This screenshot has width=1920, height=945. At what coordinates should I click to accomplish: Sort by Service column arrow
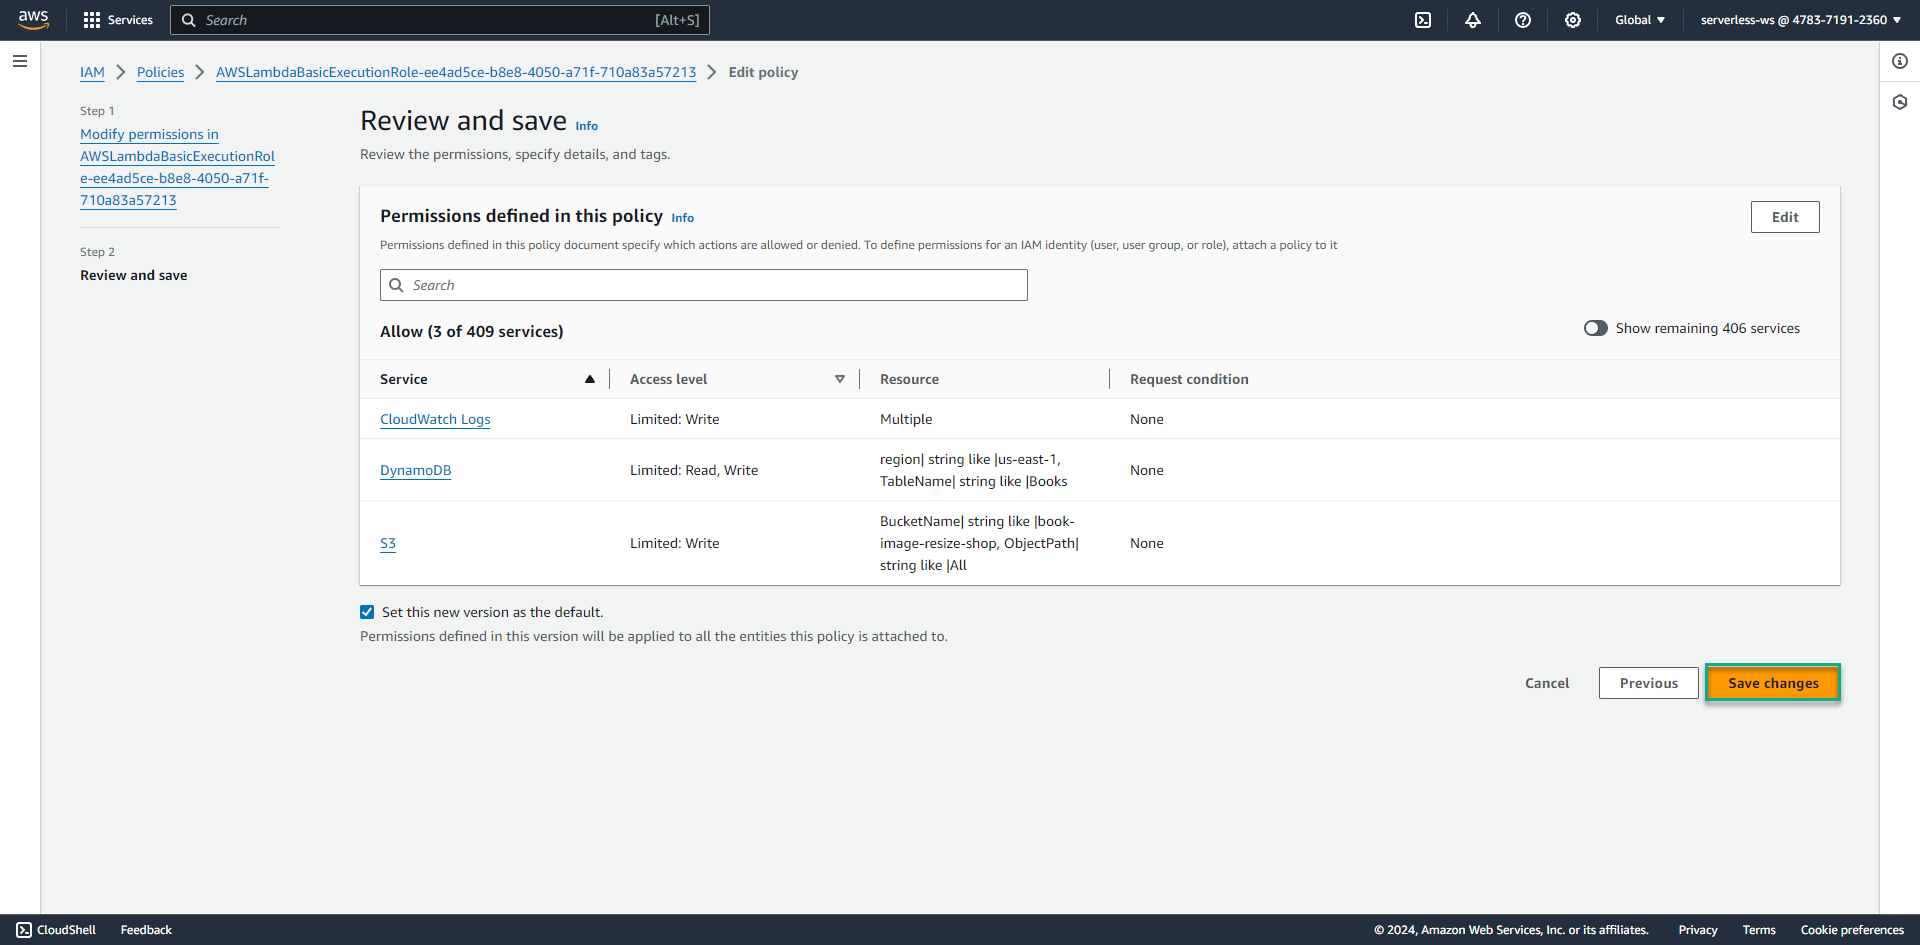point(590,379)
